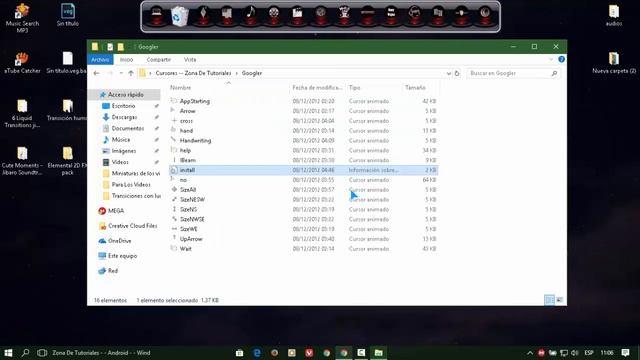Select the audios desktop folder

(614, 16)
